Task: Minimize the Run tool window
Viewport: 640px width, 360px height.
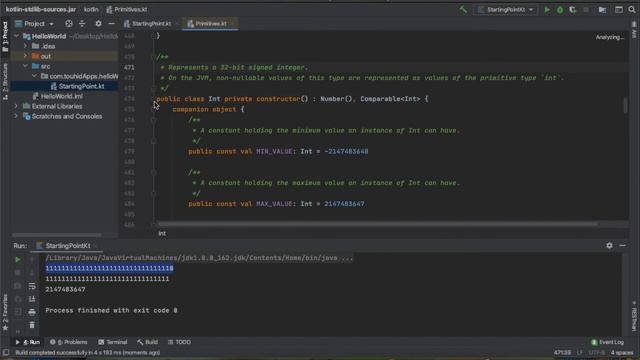Action: point(622,245)
